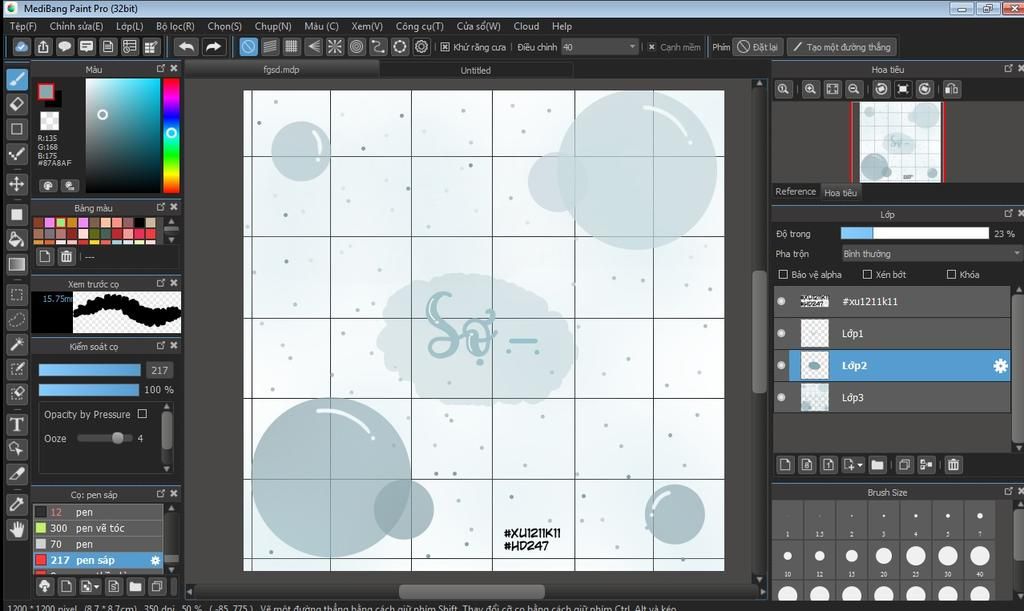Select the Lớp3 layer row
The width and height of the screenshot is (1024, 611).
pyautogui.click(x=892, y=397)
